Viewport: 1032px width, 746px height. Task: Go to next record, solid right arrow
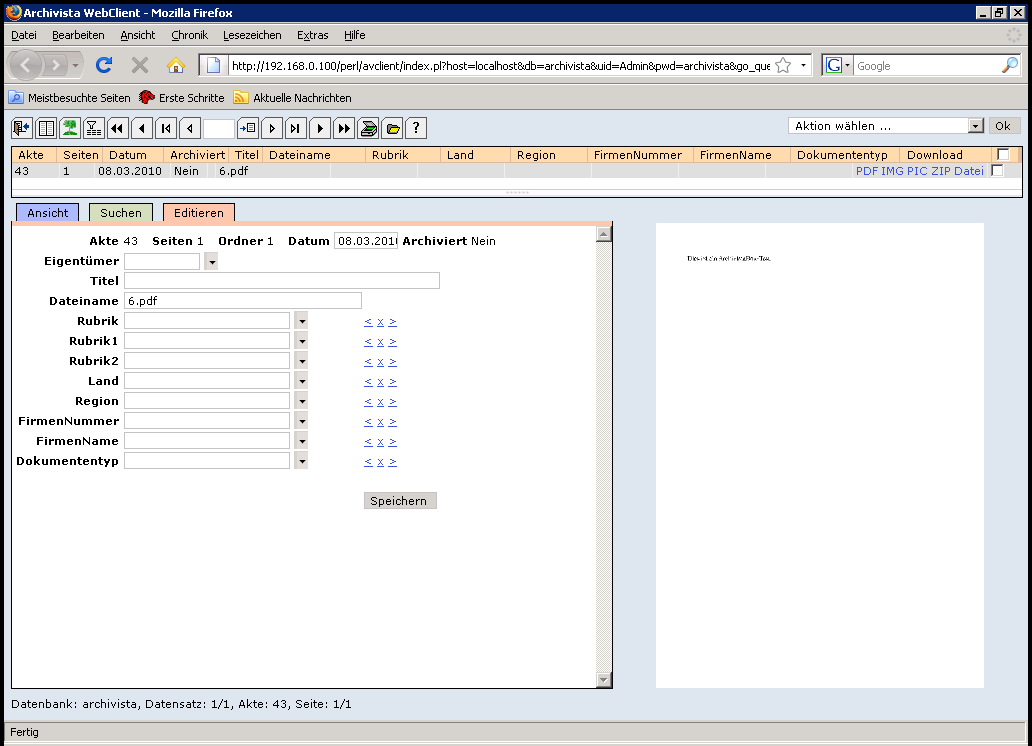coord(320,128)
